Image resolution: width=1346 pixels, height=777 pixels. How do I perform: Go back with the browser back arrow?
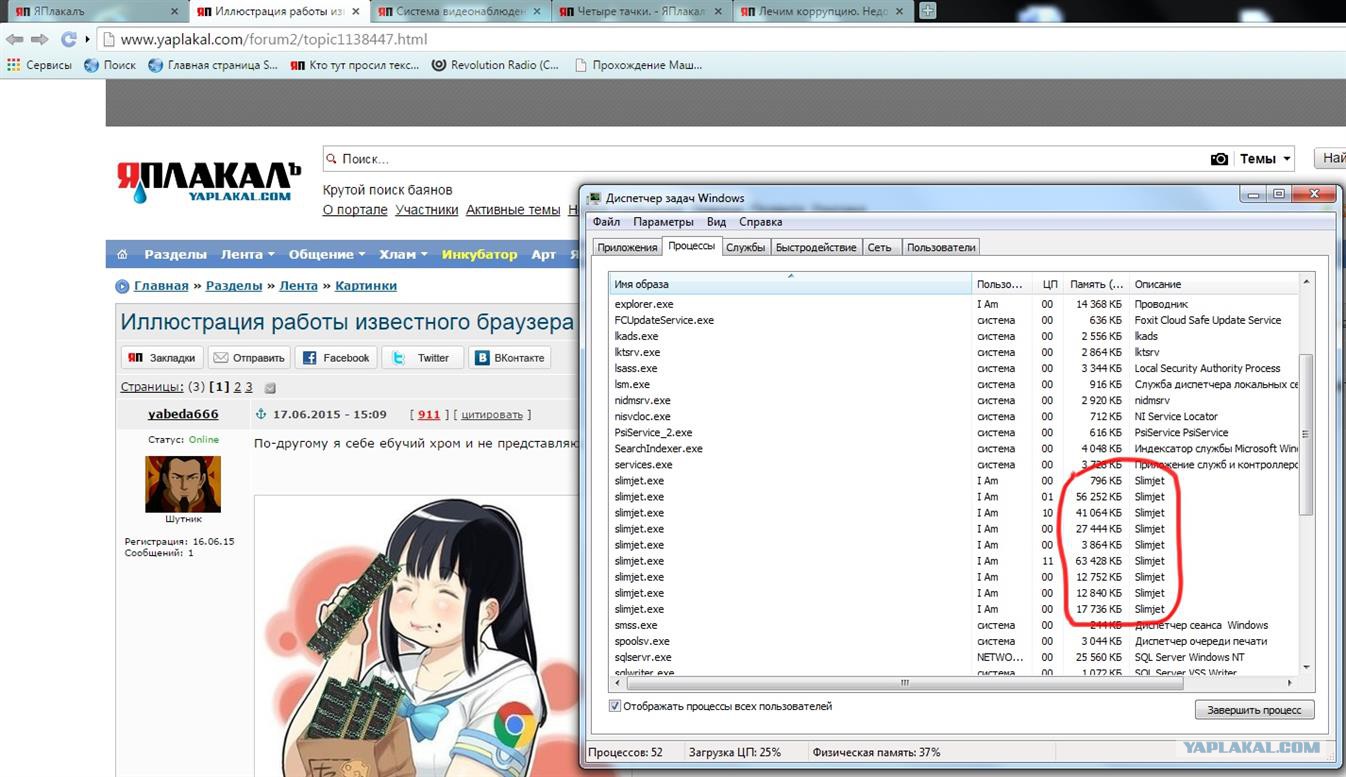[13, 39]
